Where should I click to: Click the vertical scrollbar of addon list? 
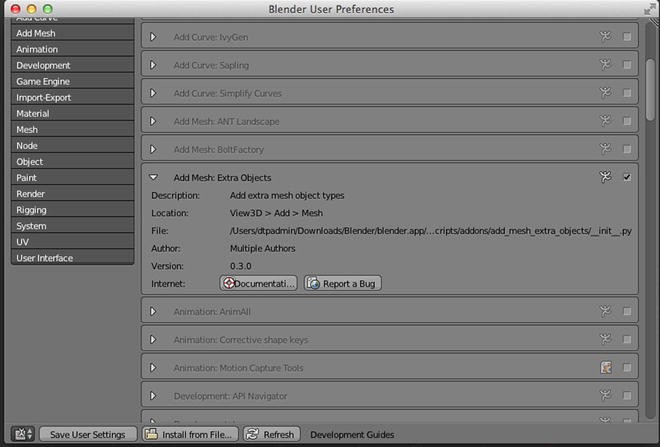(x=650, y=88)
